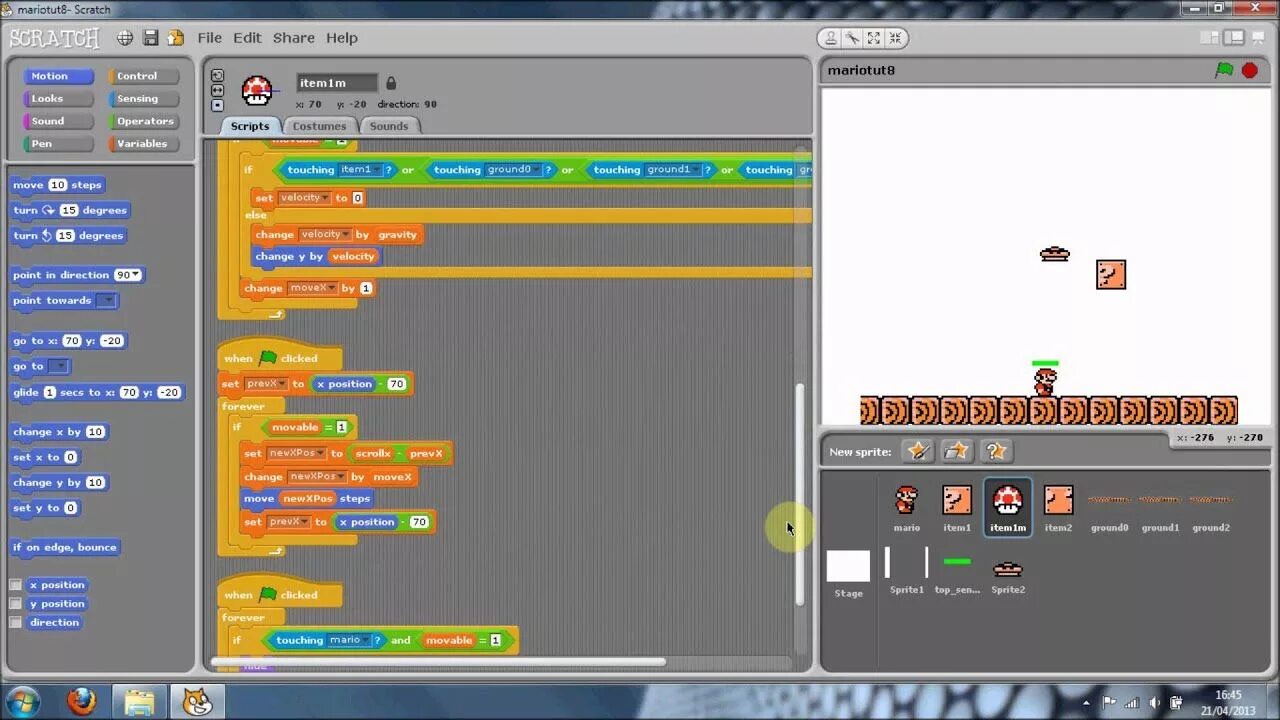Show the Looks block category
Viewport: 1280px width, 720px height.
58,98
